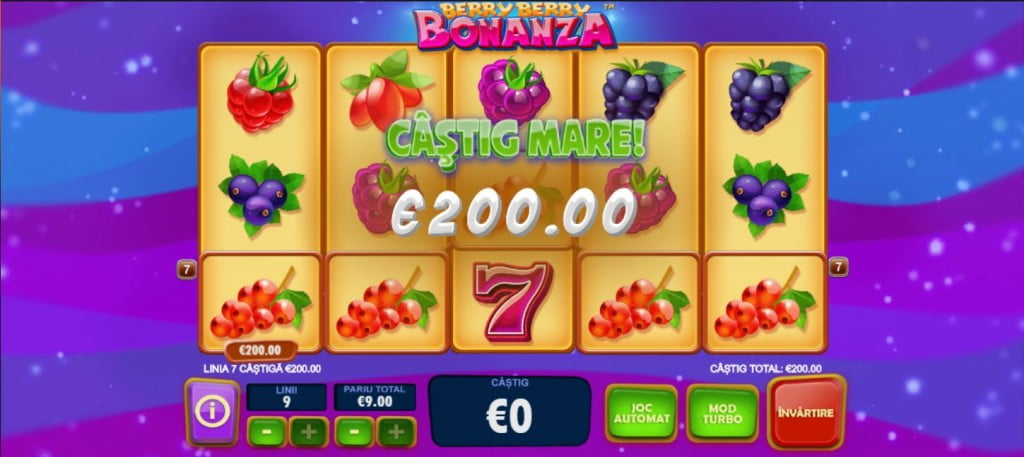Click the Linii 9 value field
1024x457 pixels.
point(287,397)
